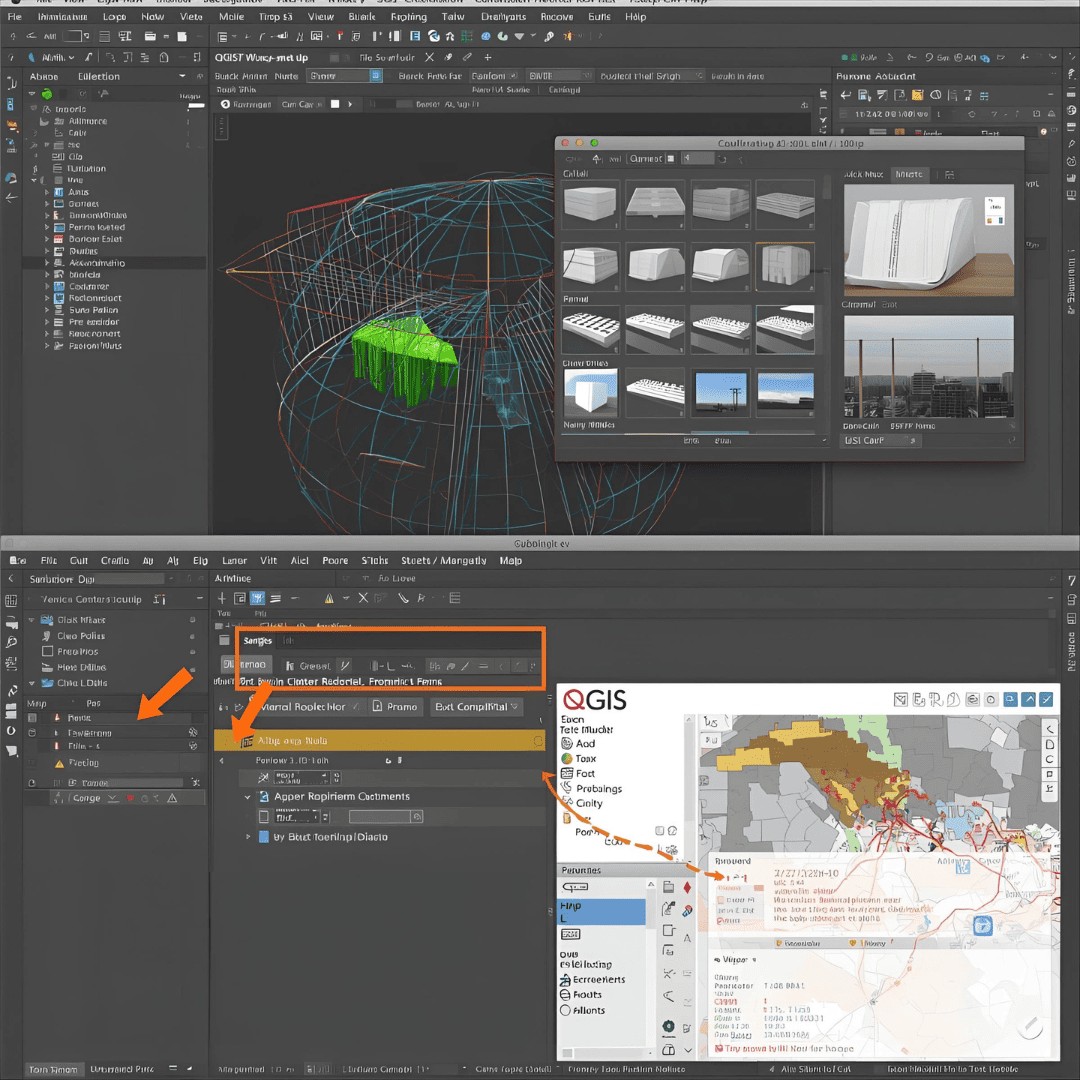This screenshot has width=1080, height=1080.
Task: Expand the Codarner tree item
Action: (47, 287)
